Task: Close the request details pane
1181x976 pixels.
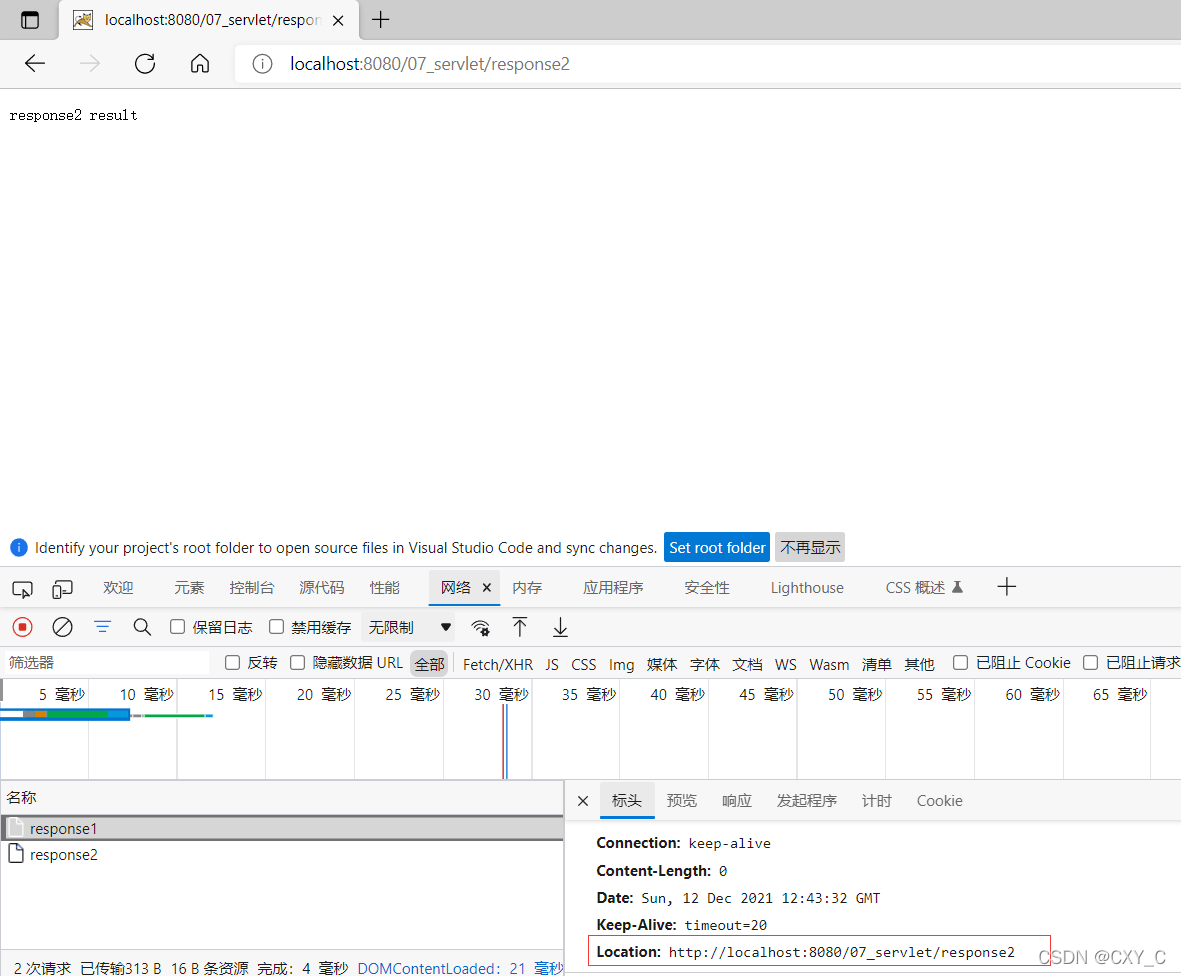Action: click(583, 801)
